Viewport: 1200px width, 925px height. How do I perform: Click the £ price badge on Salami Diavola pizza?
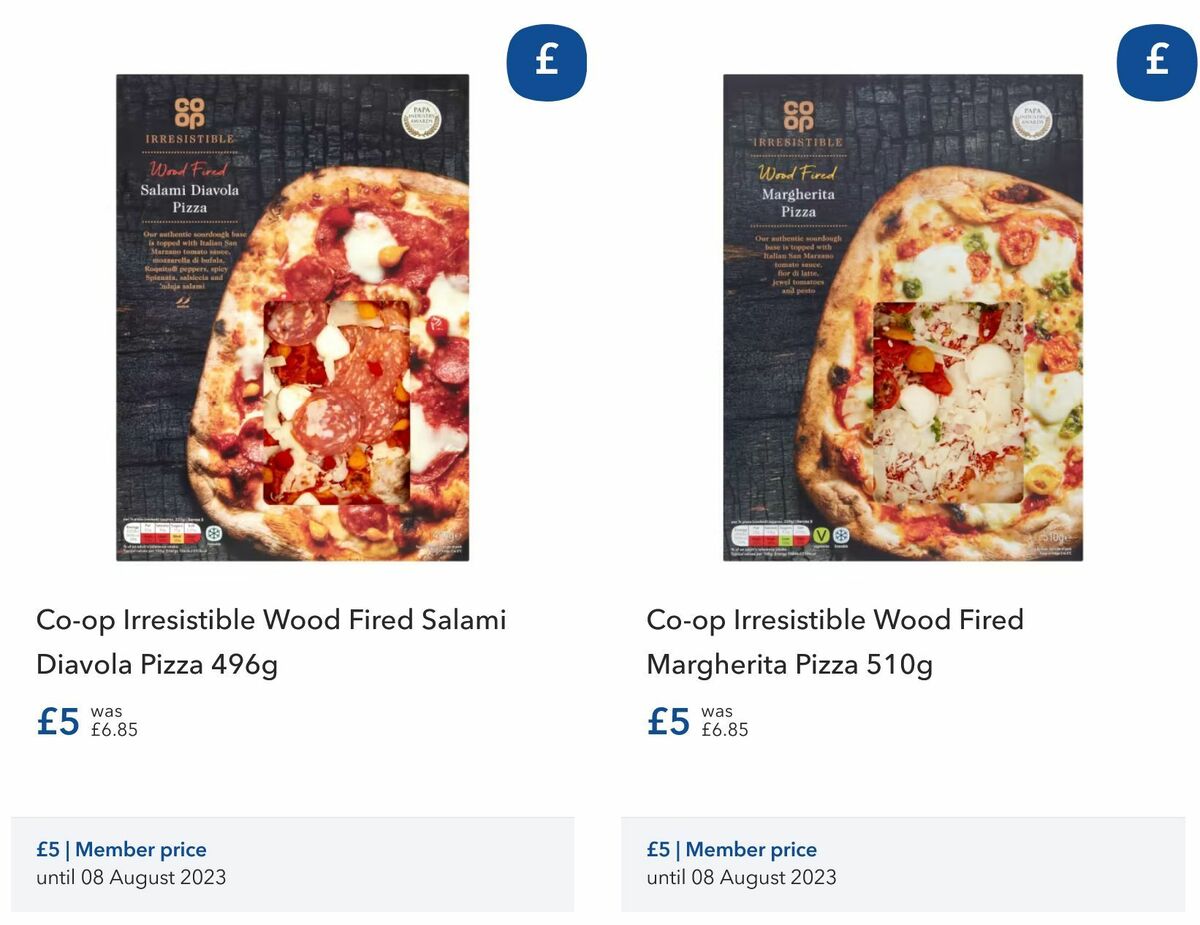(546, 61)
